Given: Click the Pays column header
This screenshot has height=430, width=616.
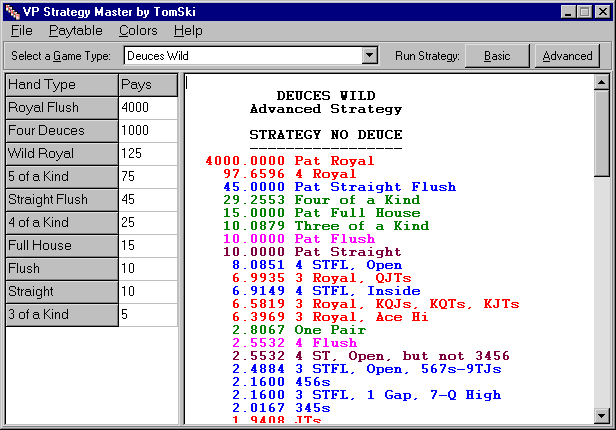Looking at the screenshot, I should [x=148, y=85].
